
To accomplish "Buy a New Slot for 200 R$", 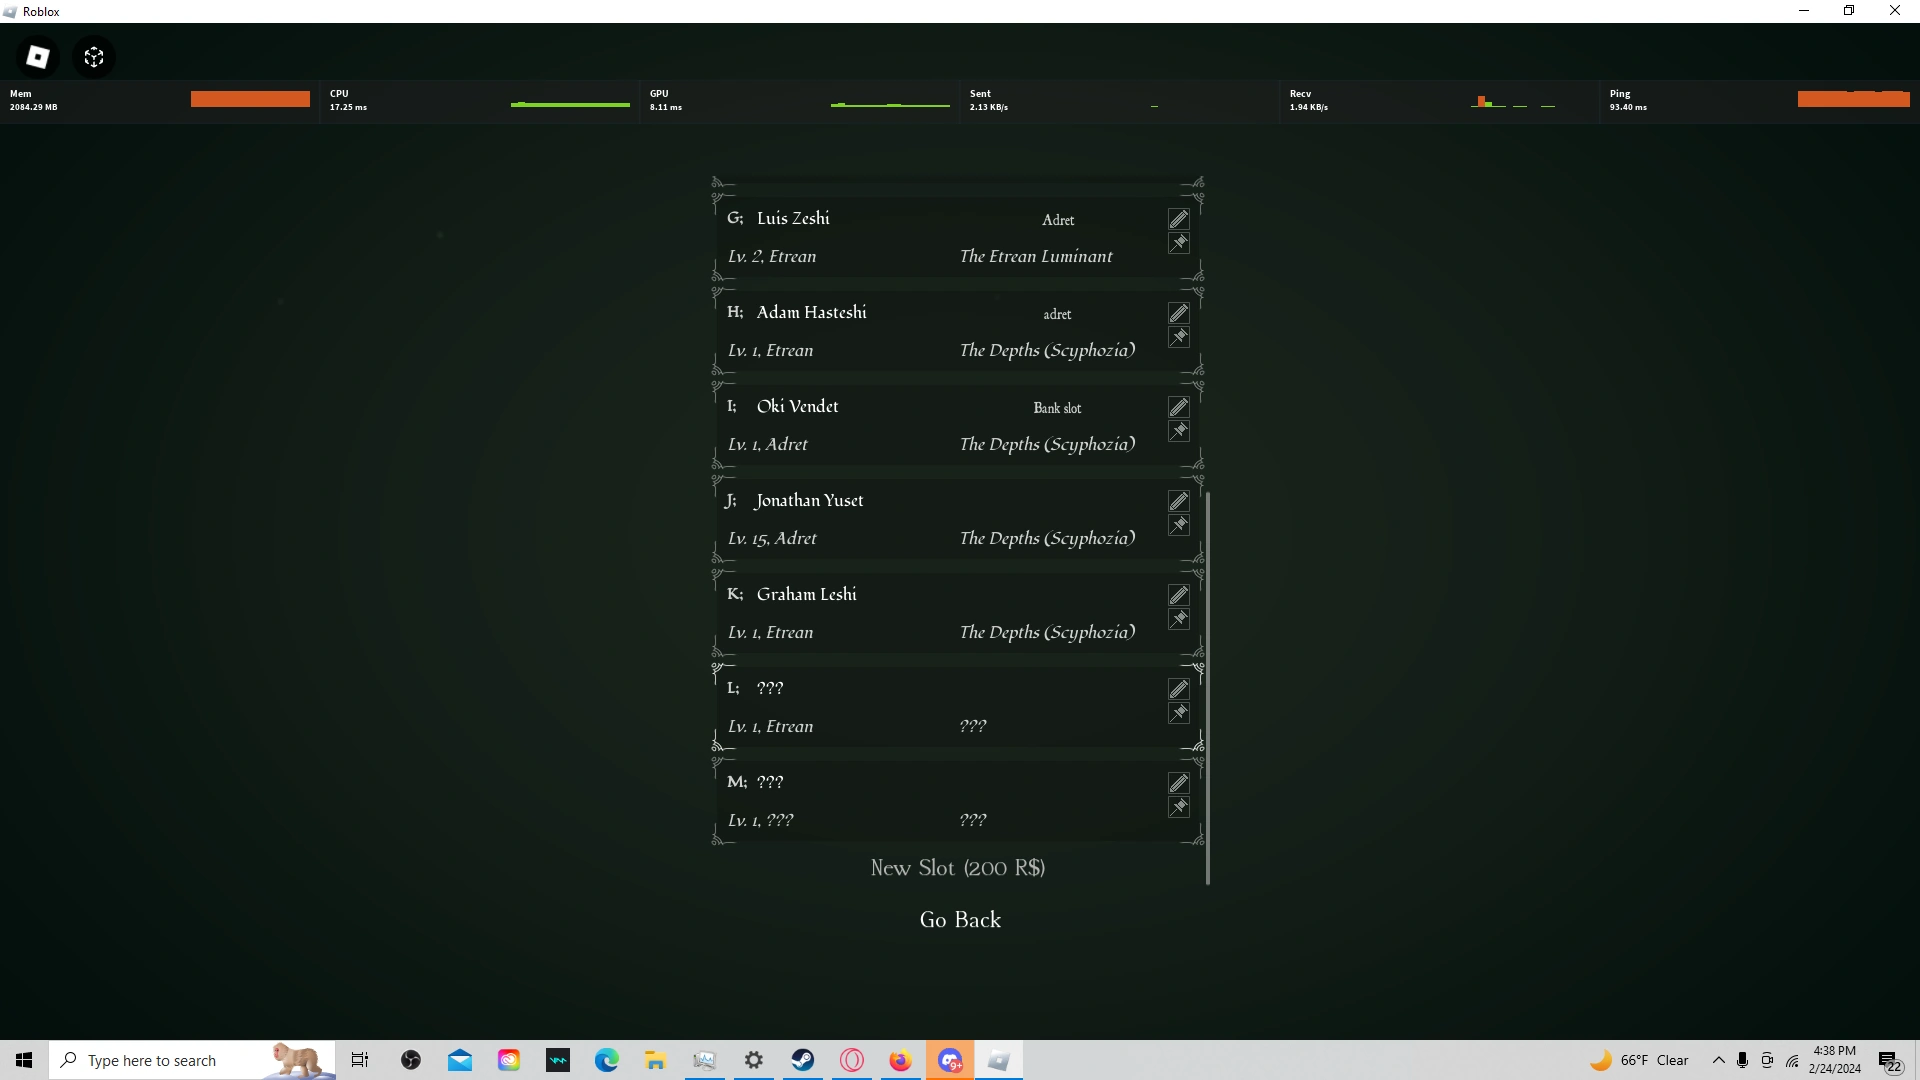I will pyautogui.click(x=958, y=868).
